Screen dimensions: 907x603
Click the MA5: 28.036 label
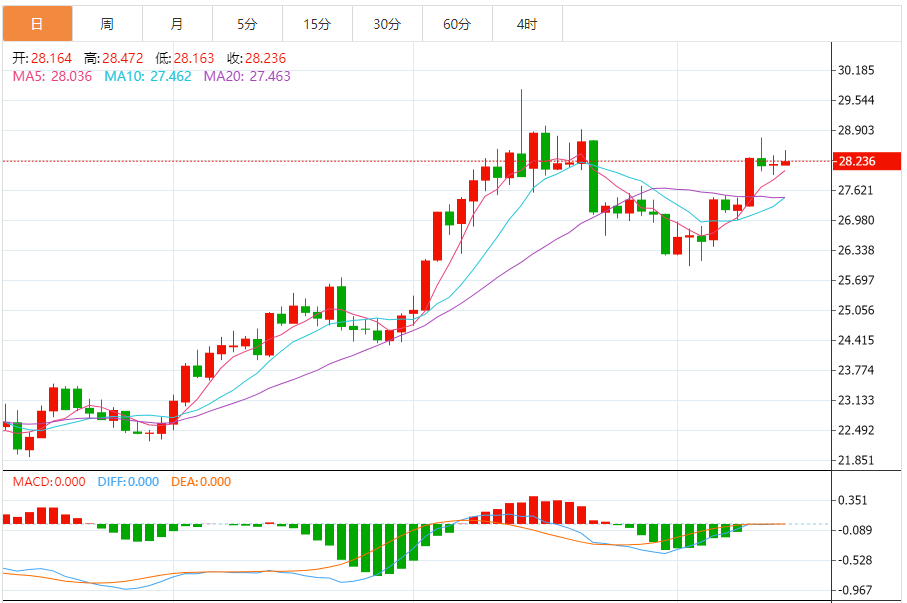pos(52,76)
